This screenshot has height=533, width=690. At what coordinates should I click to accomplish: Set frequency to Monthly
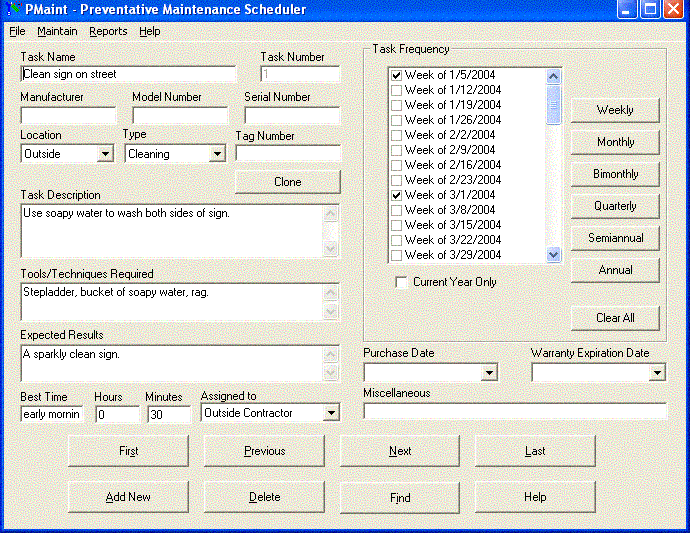coord(615,142)
